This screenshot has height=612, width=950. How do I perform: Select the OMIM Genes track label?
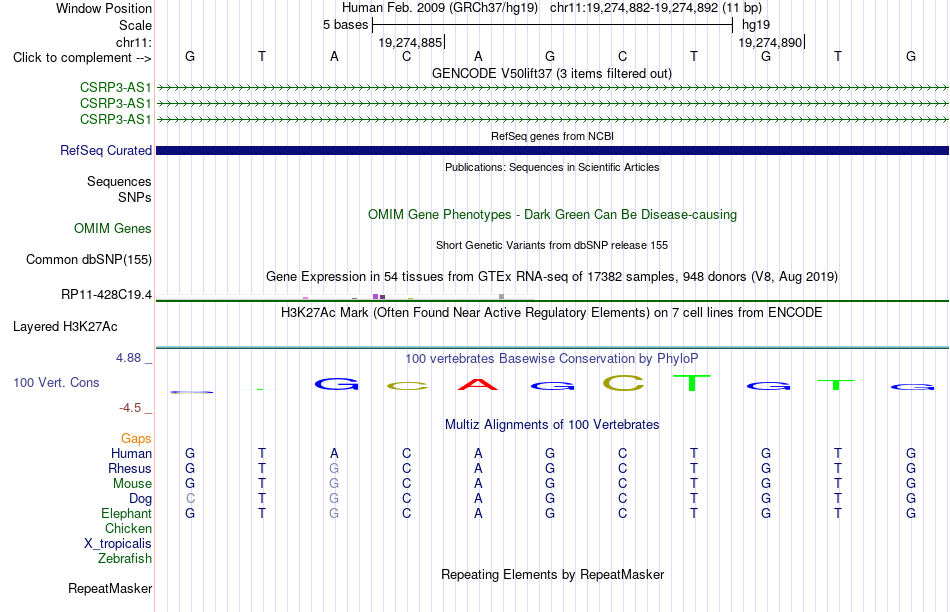(x=113, y=228)
